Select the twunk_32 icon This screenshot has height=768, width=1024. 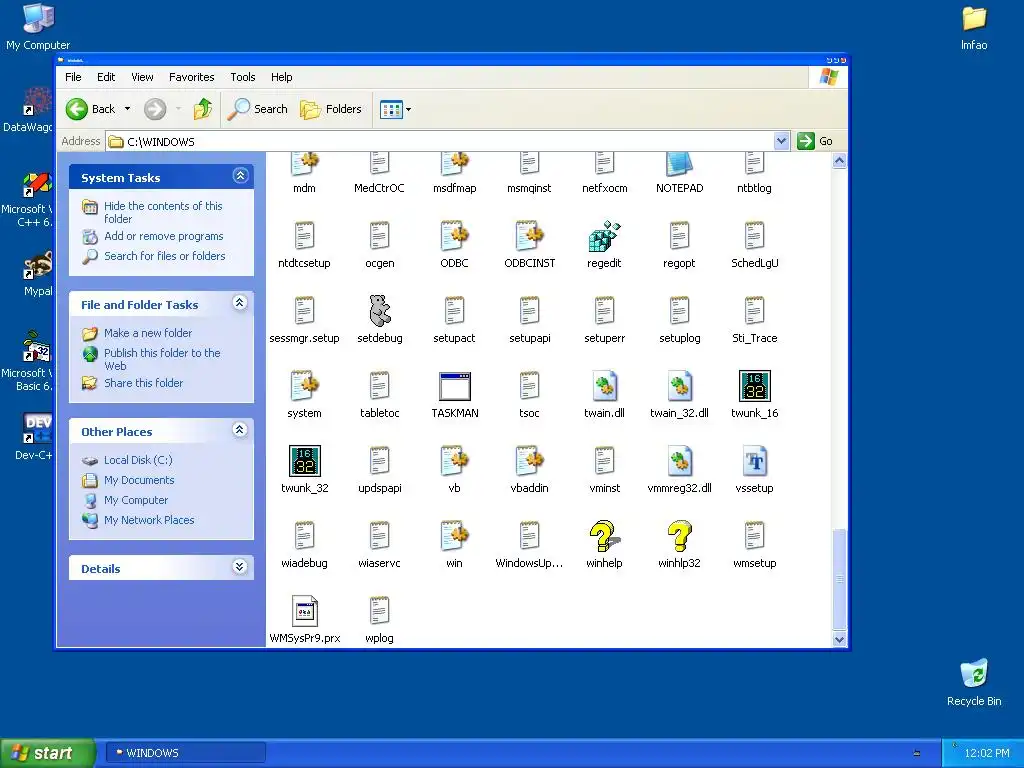pos(304,461)
